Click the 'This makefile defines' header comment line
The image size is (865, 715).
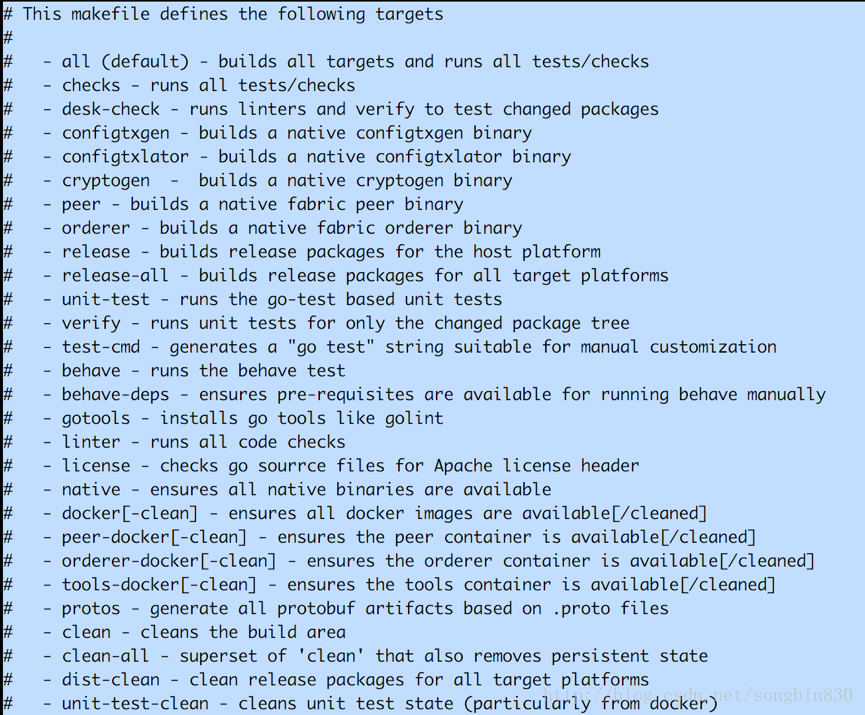pyautogui.click(x=232, y=14)
